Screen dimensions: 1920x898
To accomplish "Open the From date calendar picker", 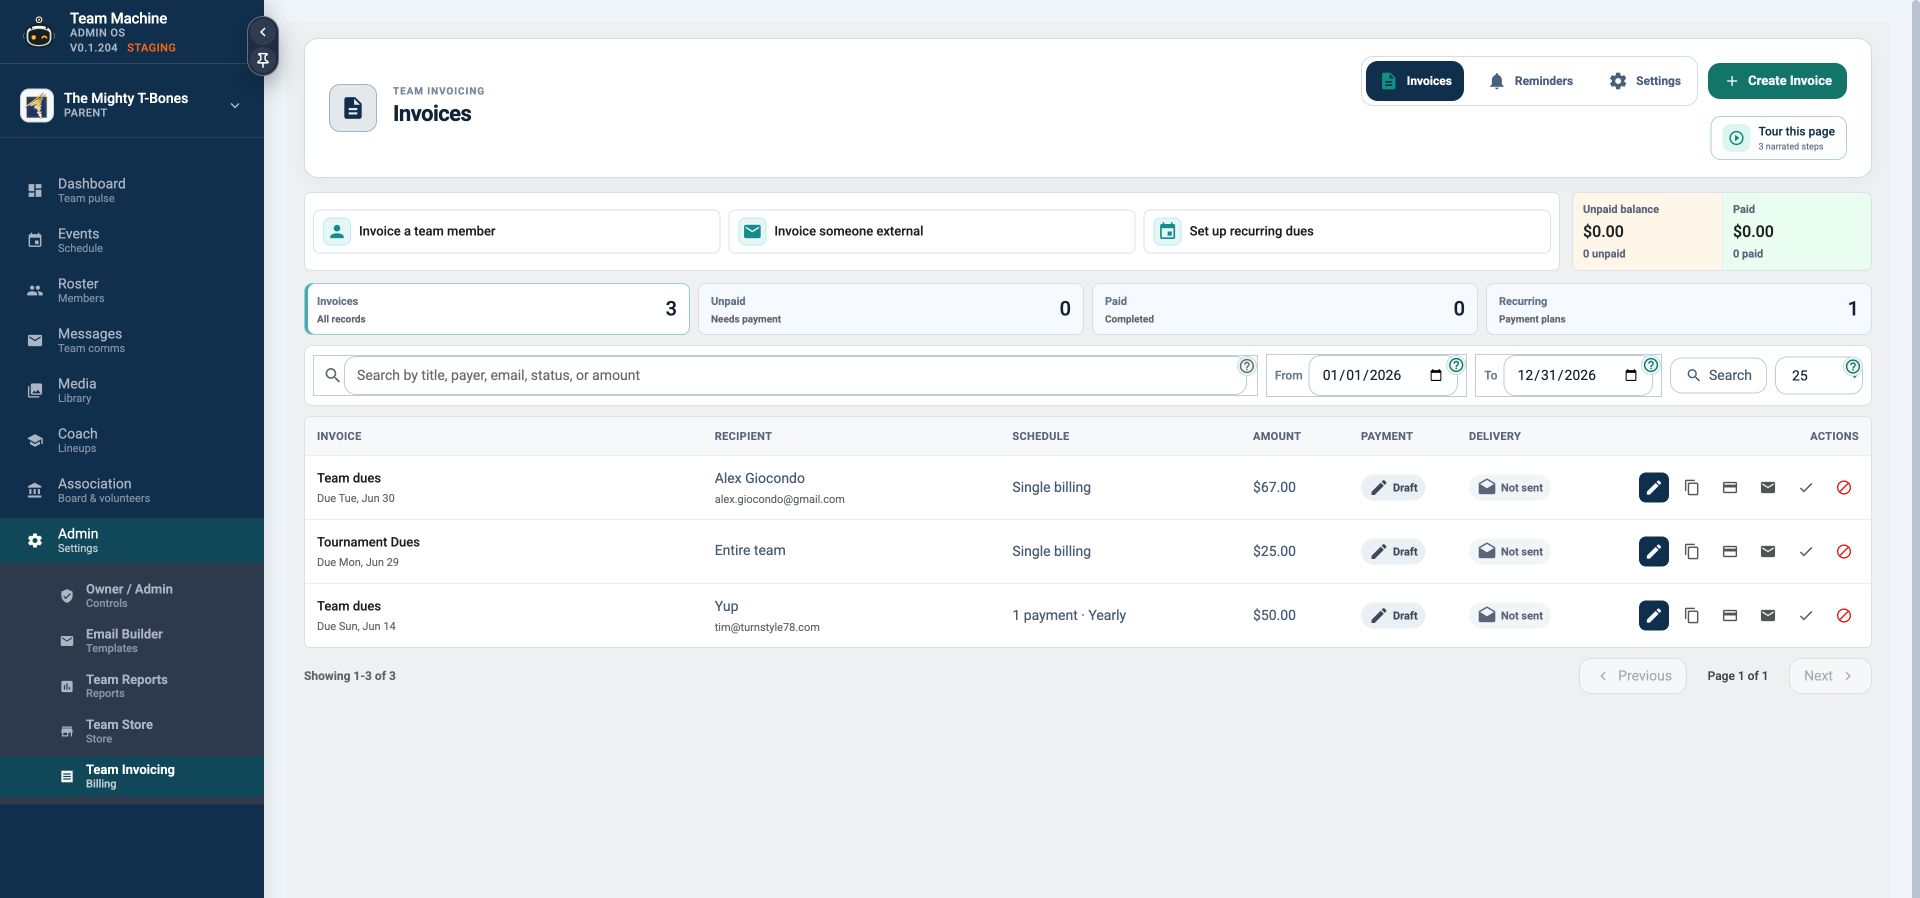I will 1436,376.
